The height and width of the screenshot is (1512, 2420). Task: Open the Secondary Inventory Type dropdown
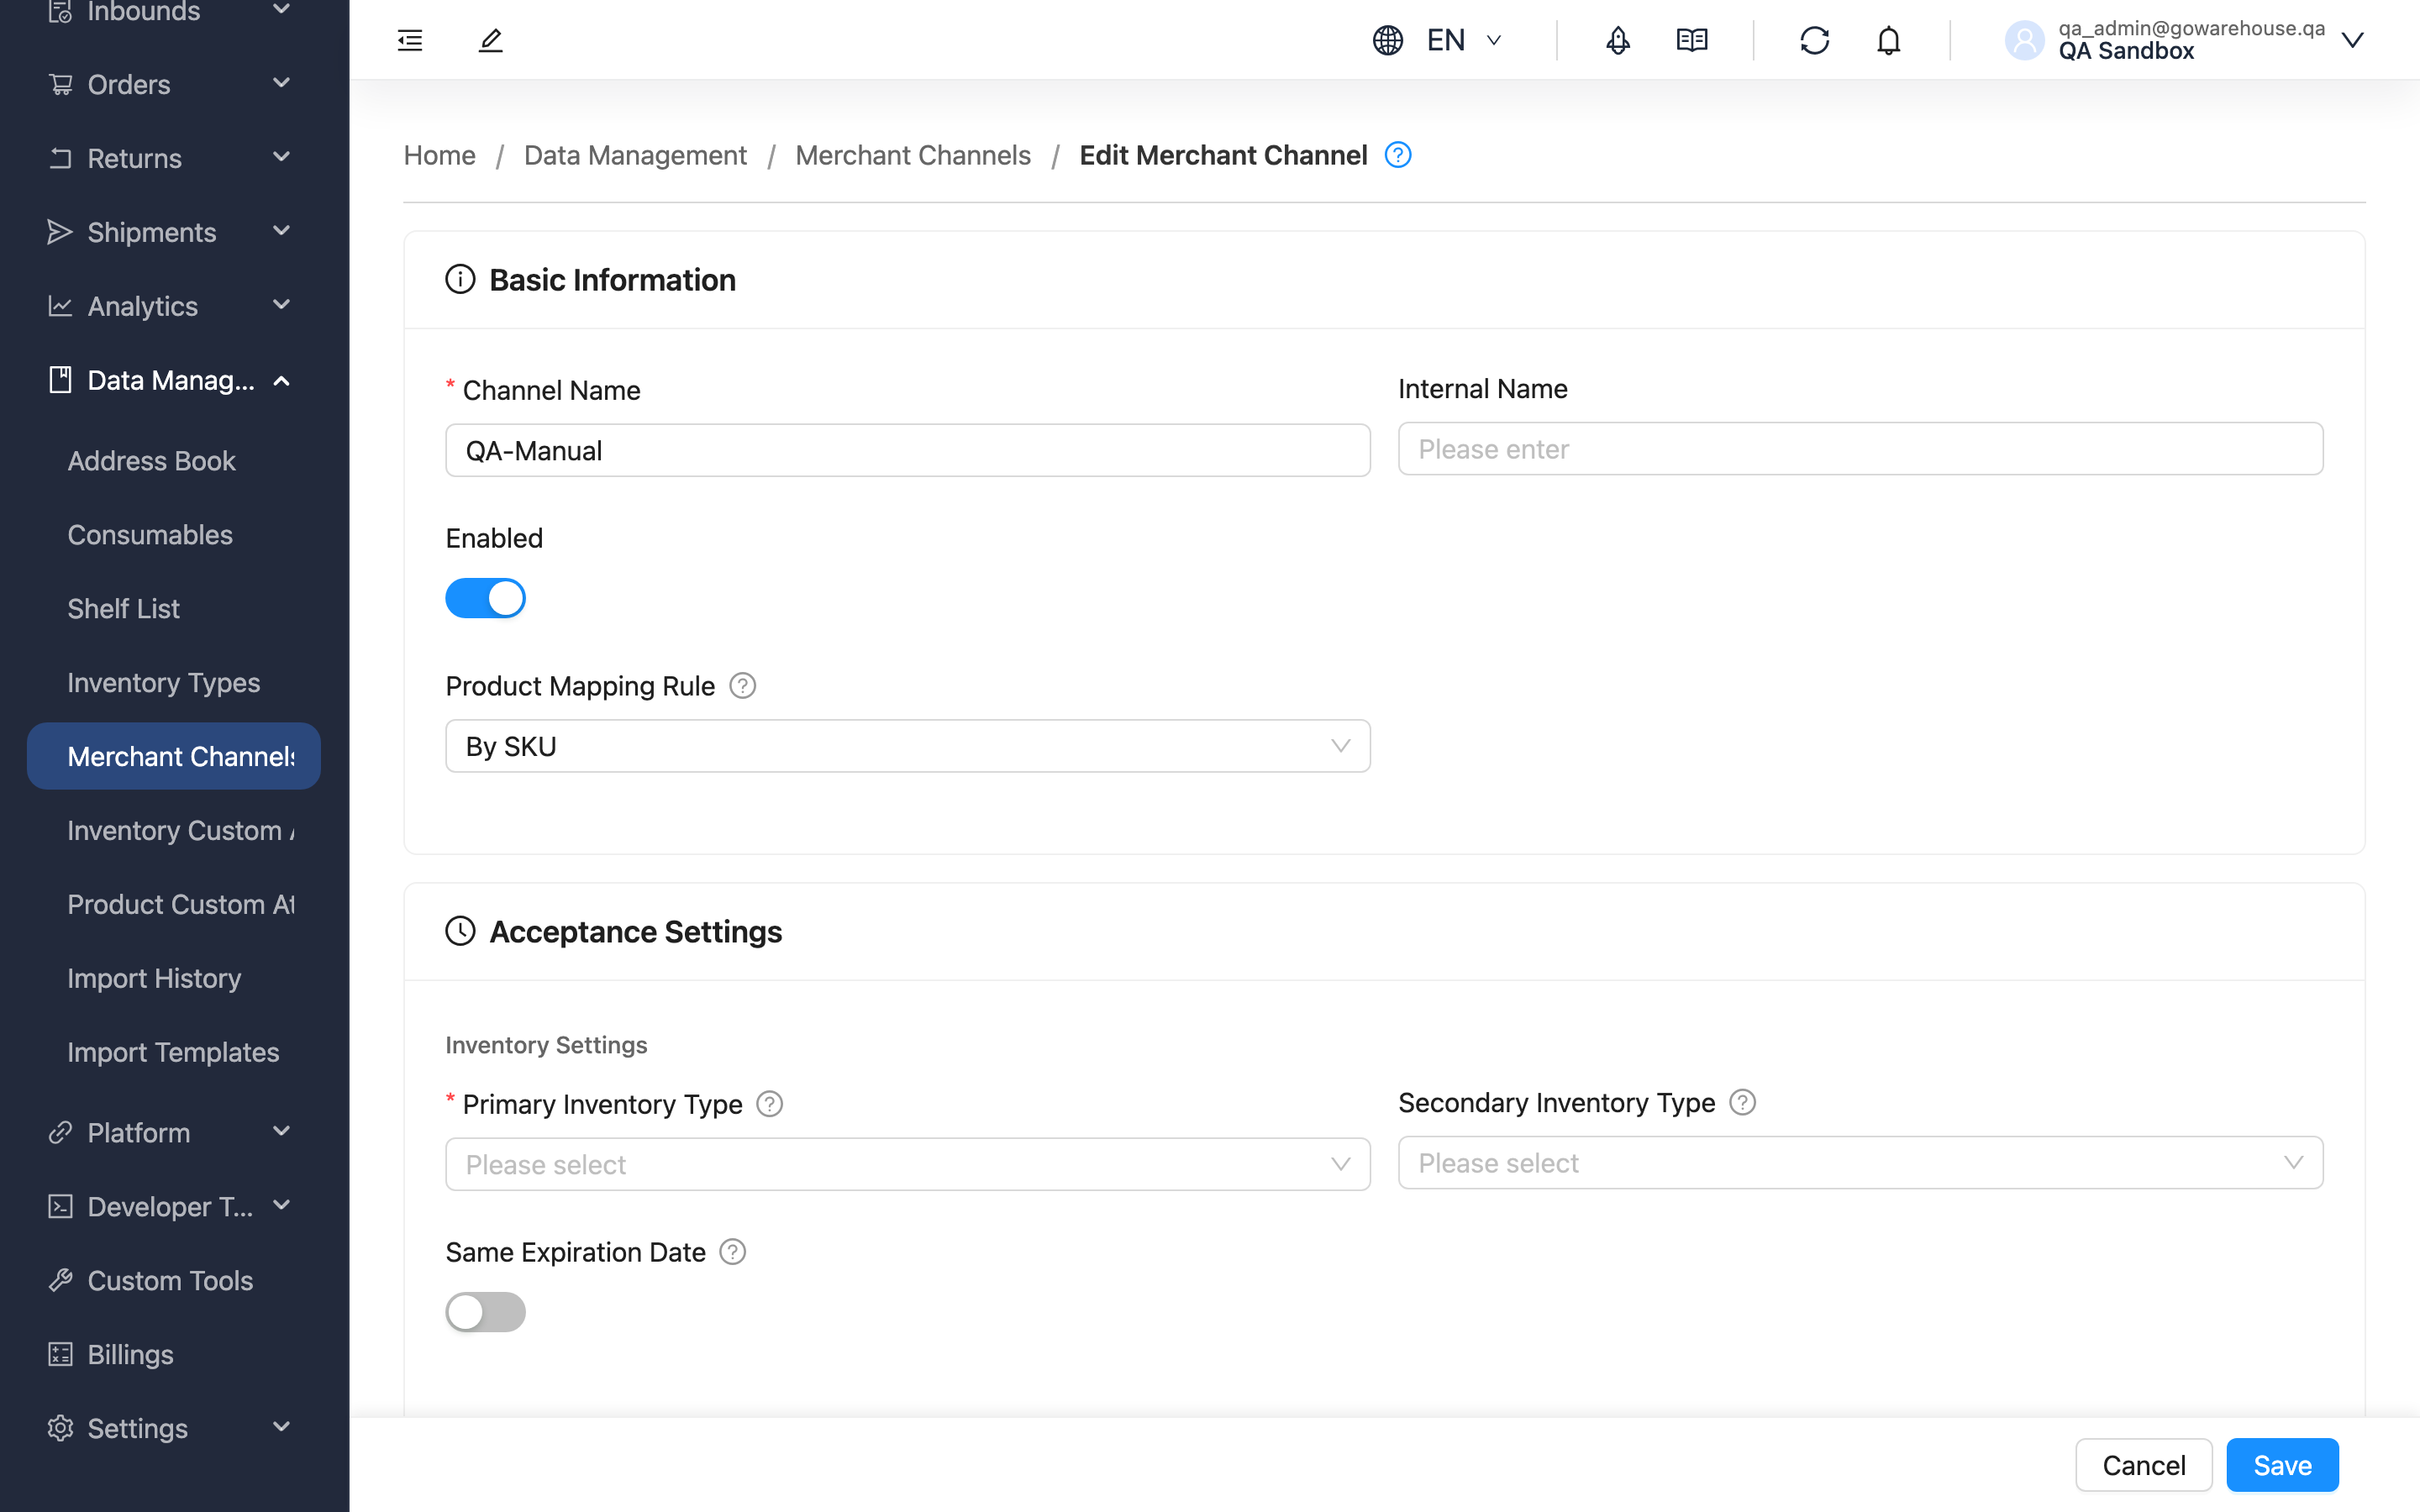click(x=1860, y=1162)
